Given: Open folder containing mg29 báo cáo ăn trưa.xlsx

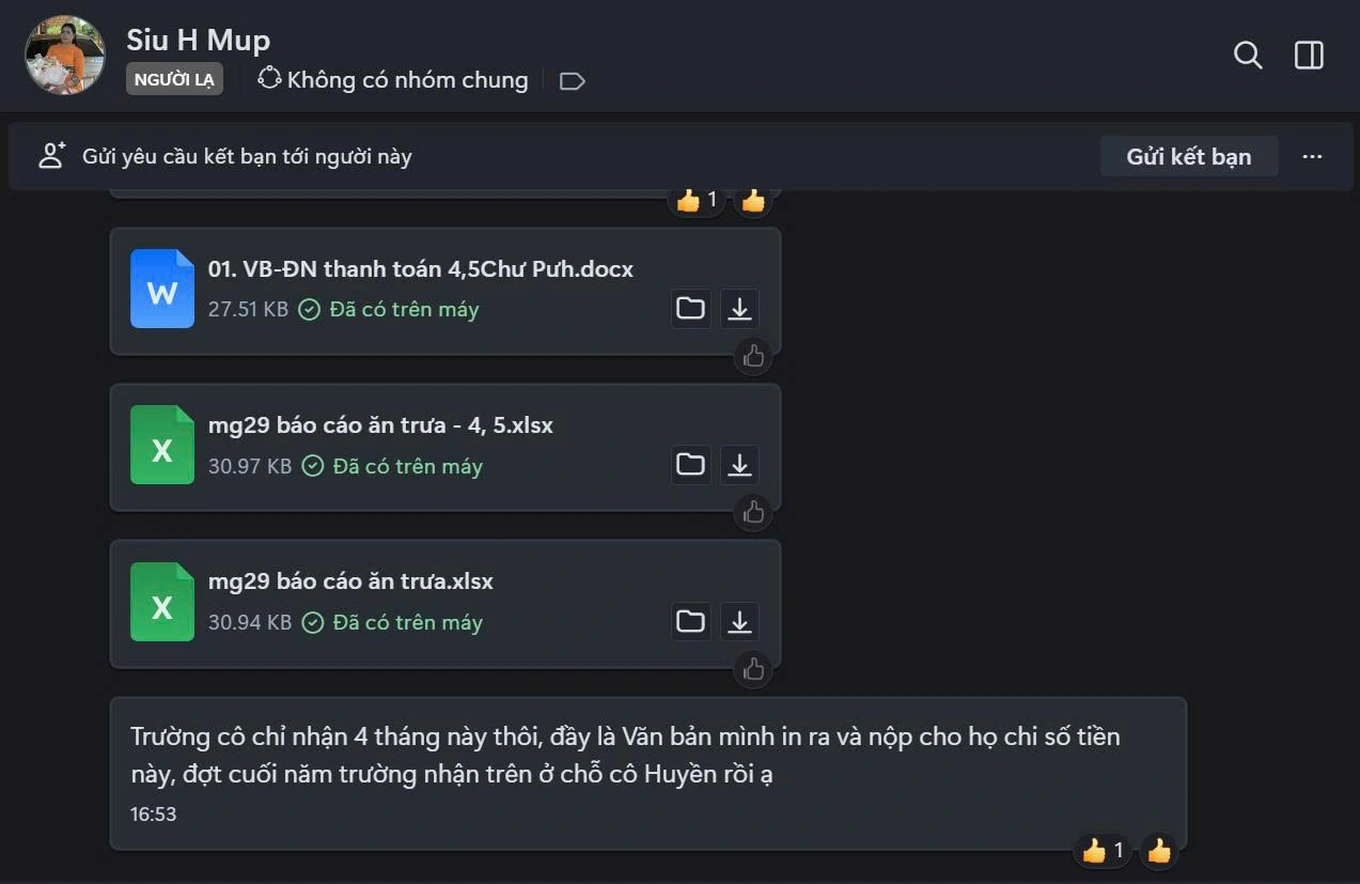Looking at the screenshot, I should pyautogui.click(x=690, y=622).
